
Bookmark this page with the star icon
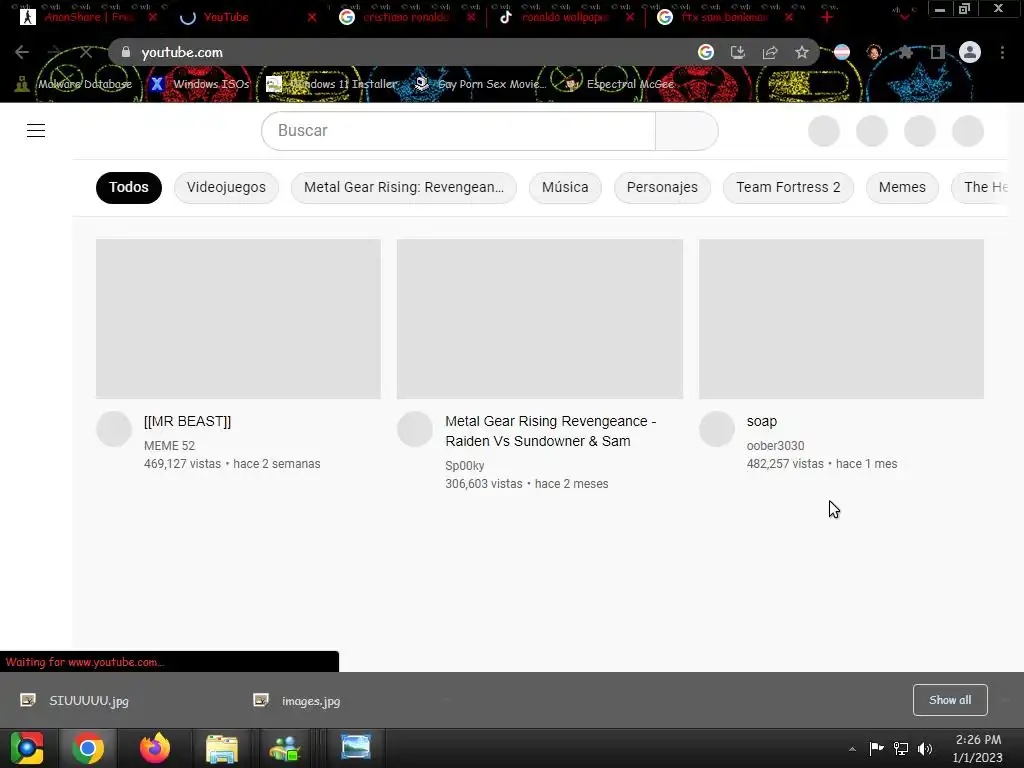[x=802, y=52]
